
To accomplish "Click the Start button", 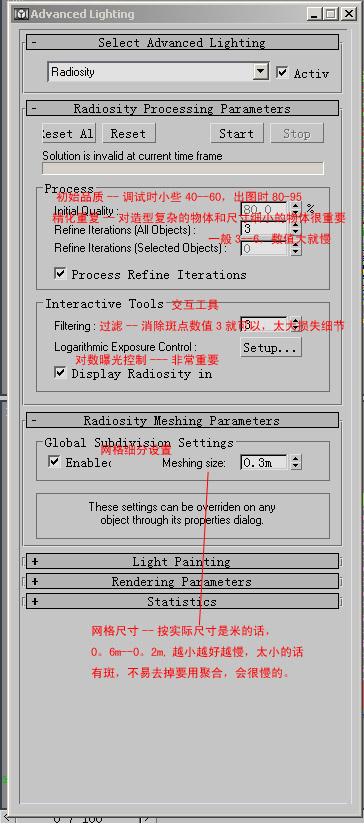I will [x=236, y=133].
